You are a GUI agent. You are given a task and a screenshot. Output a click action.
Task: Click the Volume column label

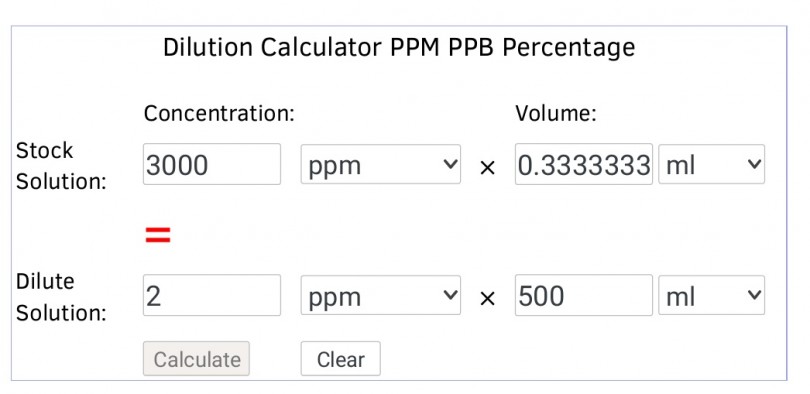[x=556, y=113]
